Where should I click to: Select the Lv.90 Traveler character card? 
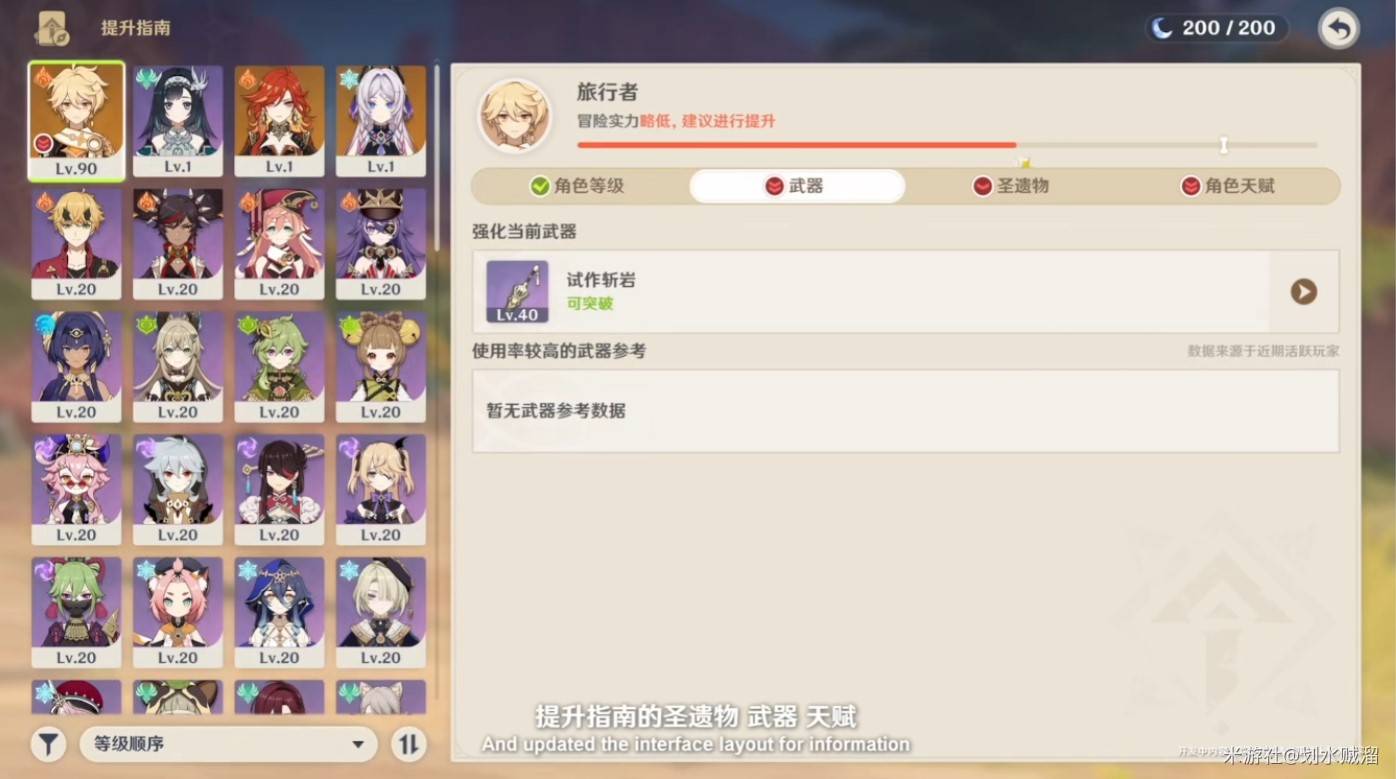(76, 121)
